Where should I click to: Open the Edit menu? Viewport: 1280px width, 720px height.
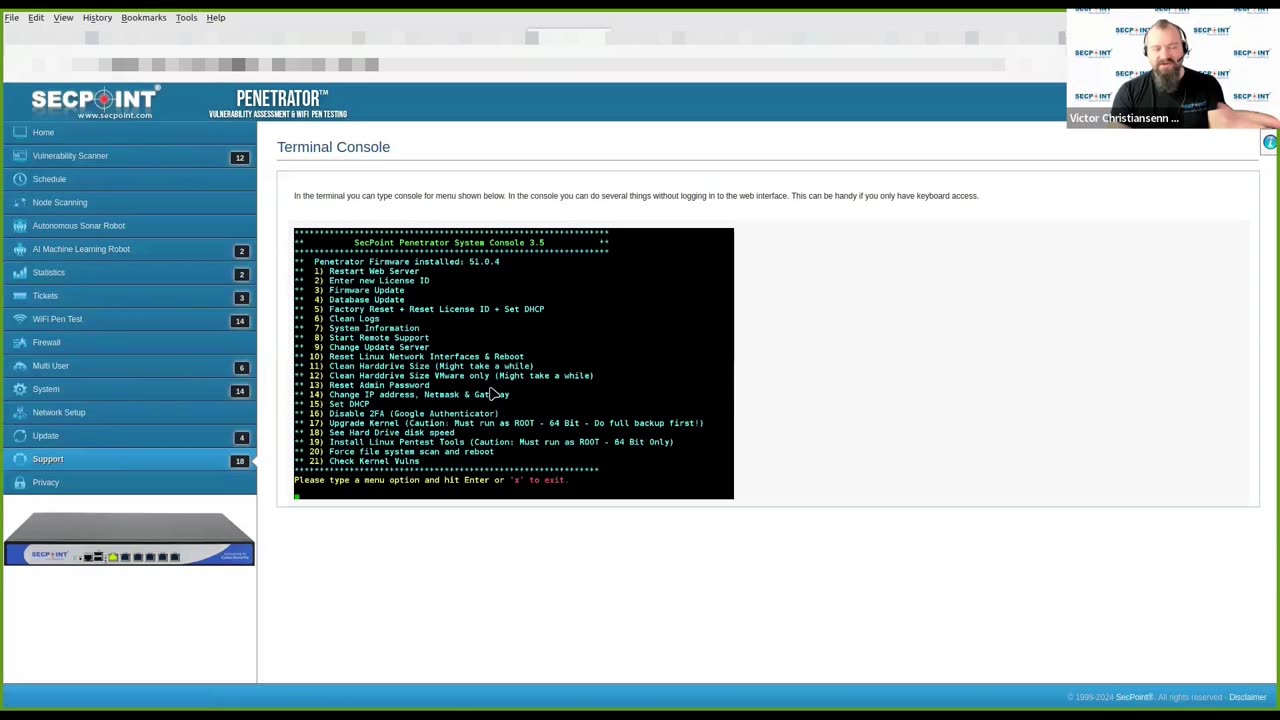coord(36,17)
